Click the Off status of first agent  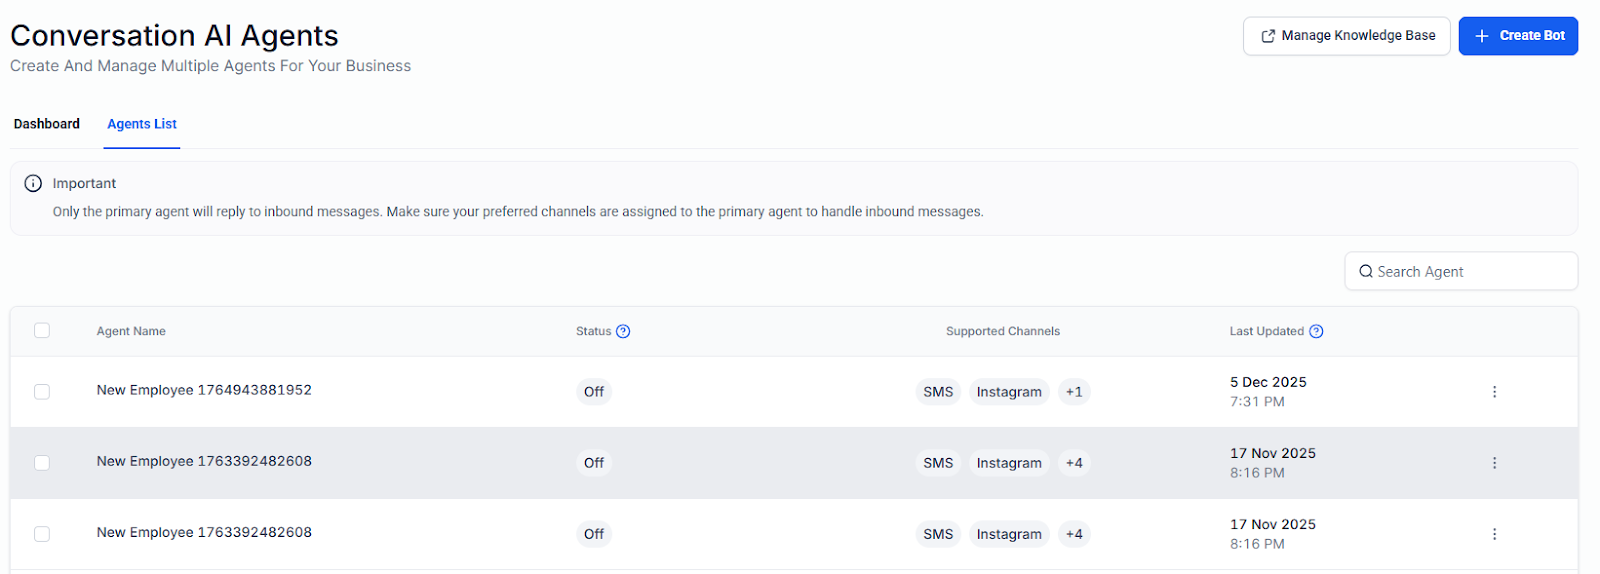(x=594, y=392)
